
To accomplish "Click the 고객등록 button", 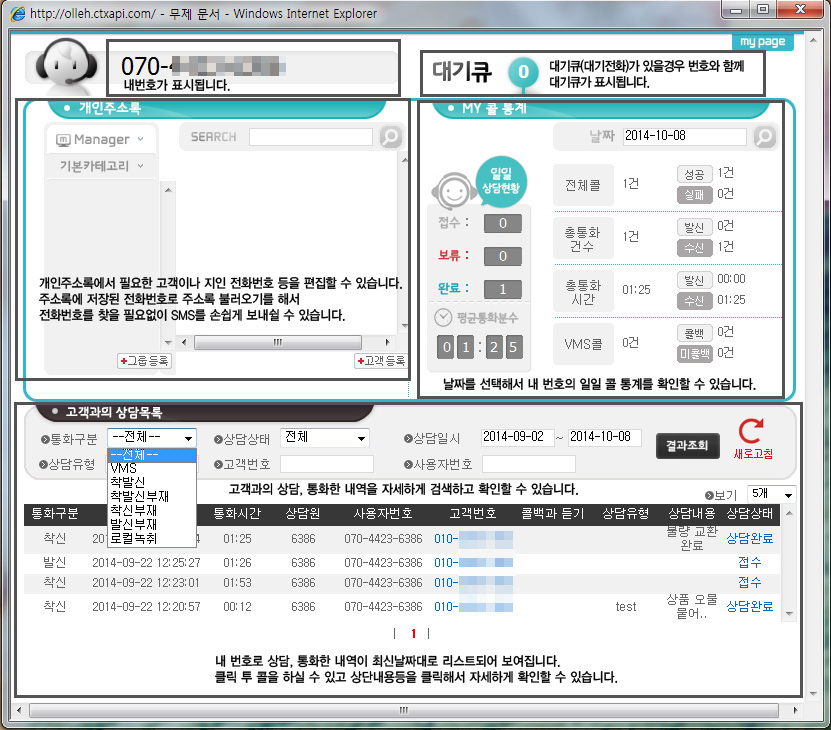I will pos(380,361).
